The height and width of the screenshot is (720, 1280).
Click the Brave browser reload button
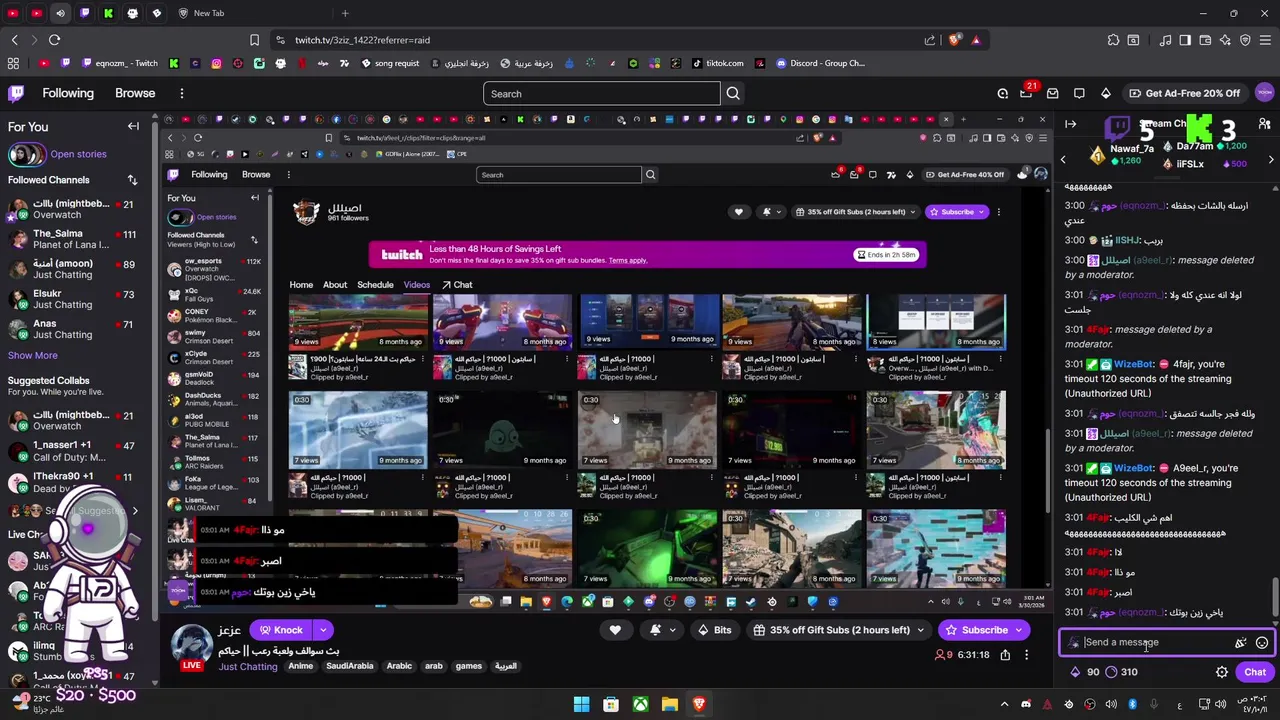click(x=55, y=40)
